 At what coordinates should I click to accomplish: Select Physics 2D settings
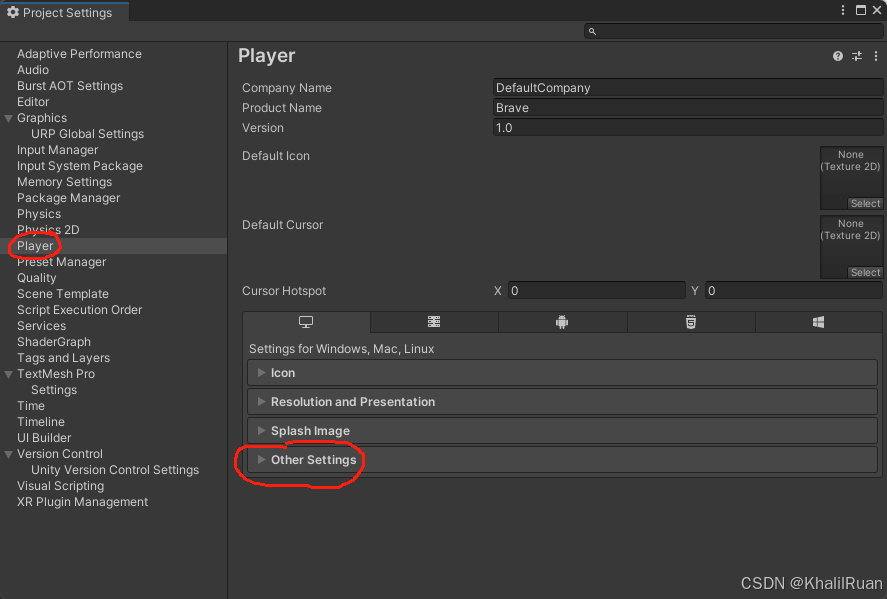(48, 230)
